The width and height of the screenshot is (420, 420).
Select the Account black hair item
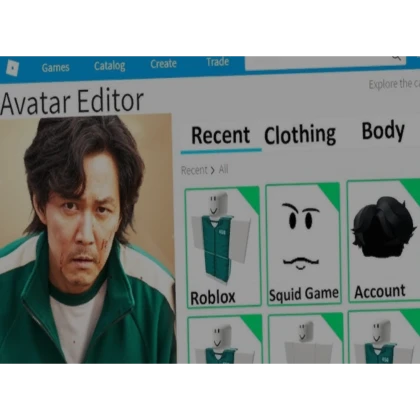(x=383, y=241)
